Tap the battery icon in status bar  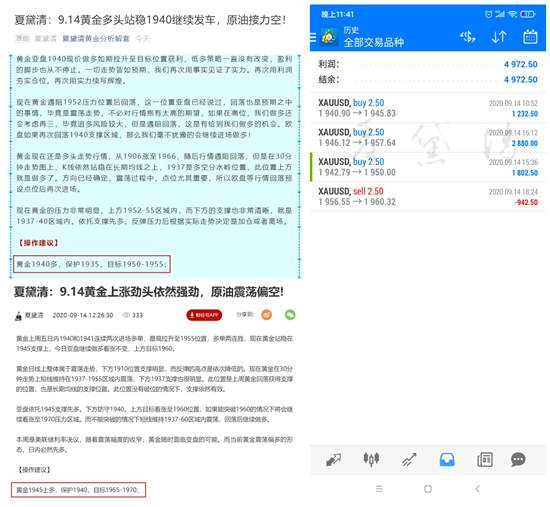pos(528,14)
